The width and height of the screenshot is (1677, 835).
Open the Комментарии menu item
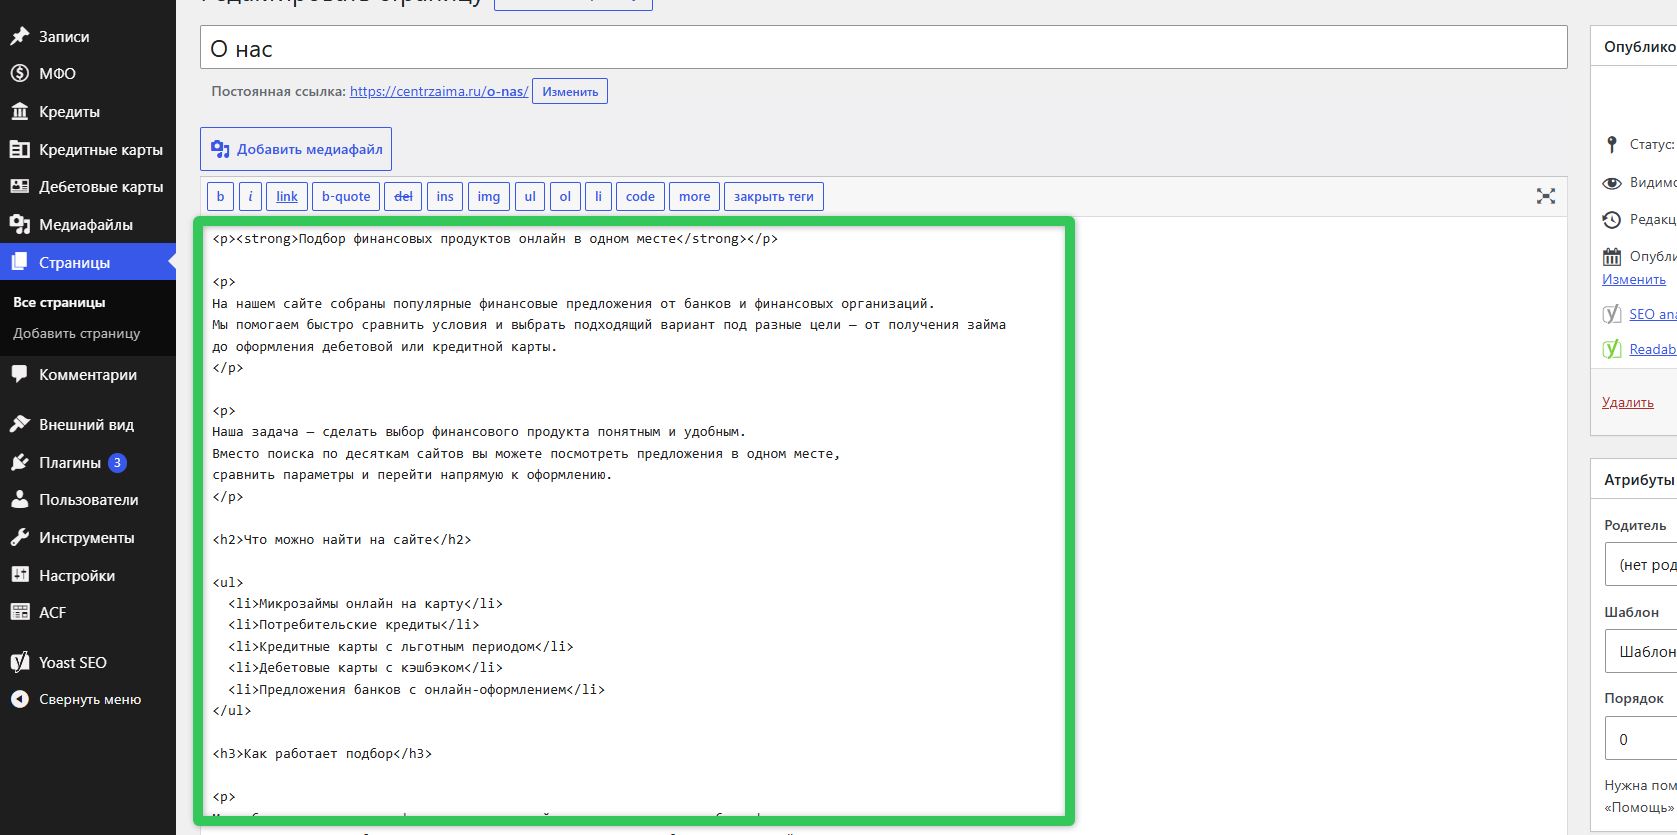click(88, 375)
